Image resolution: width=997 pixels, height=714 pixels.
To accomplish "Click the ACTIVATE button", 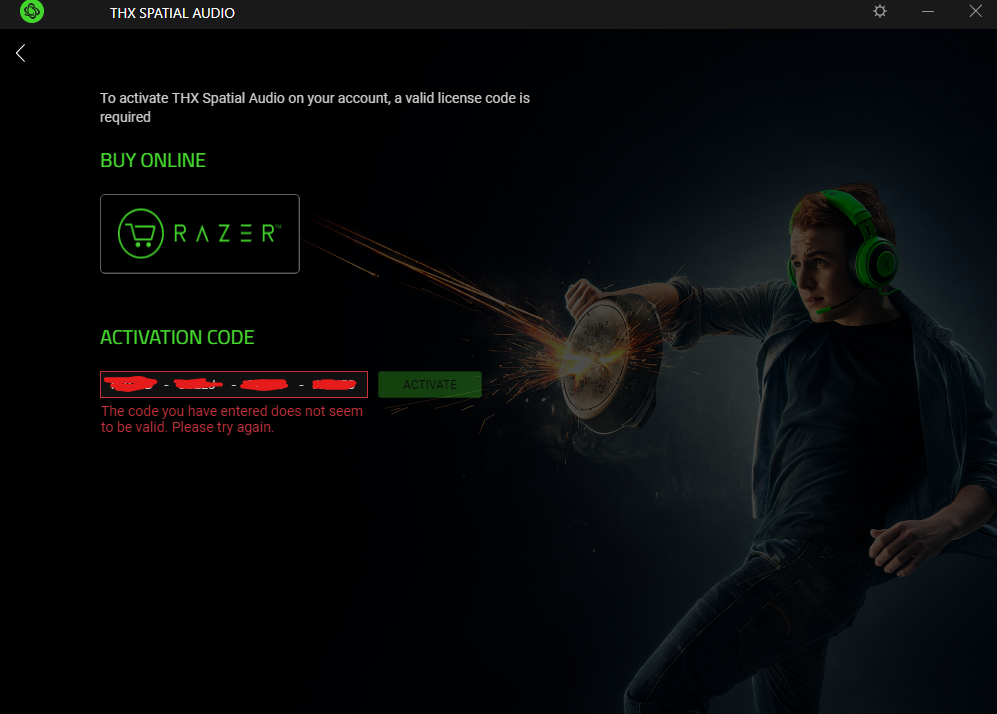I will [430, 385].
